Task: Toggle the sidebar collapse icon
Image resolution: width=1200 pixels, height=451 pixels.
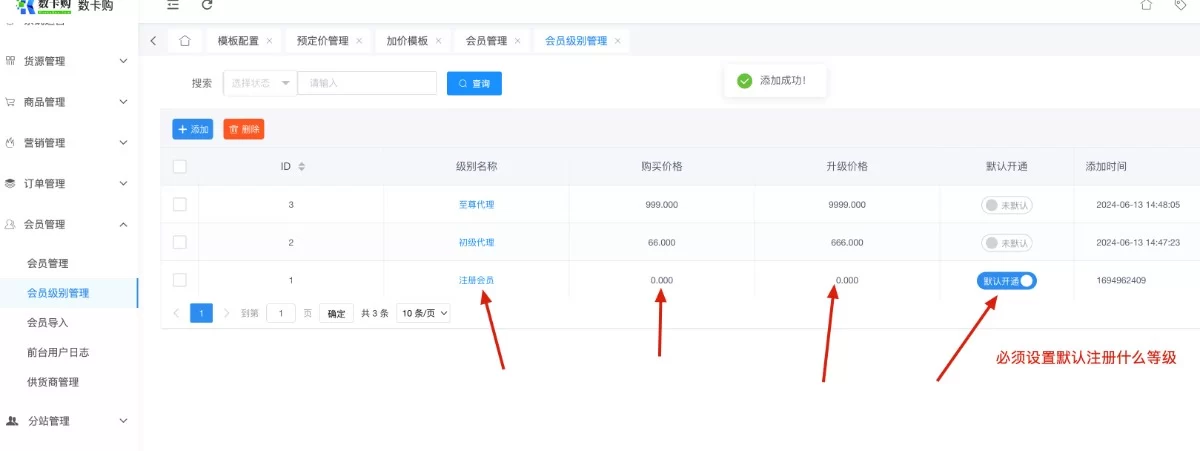Action: click(x=173, y=5)
